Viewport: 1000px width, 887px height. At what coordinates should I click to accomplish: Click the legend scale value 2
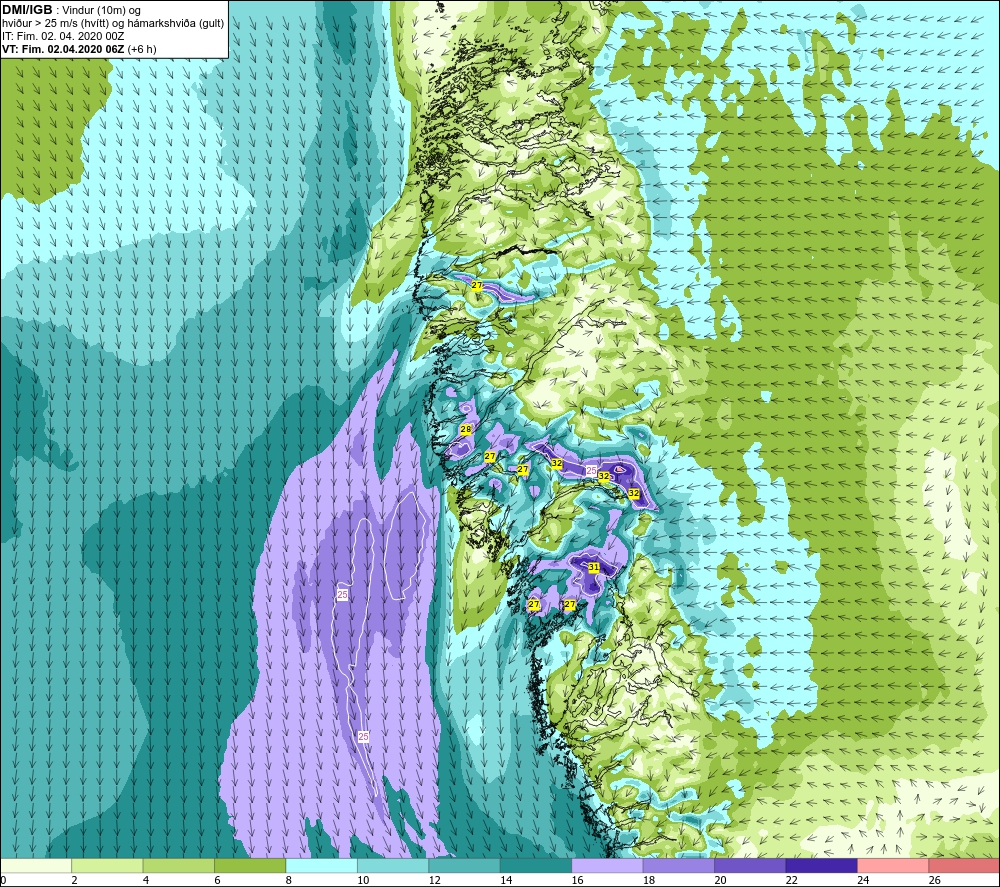tap(75, 880)
